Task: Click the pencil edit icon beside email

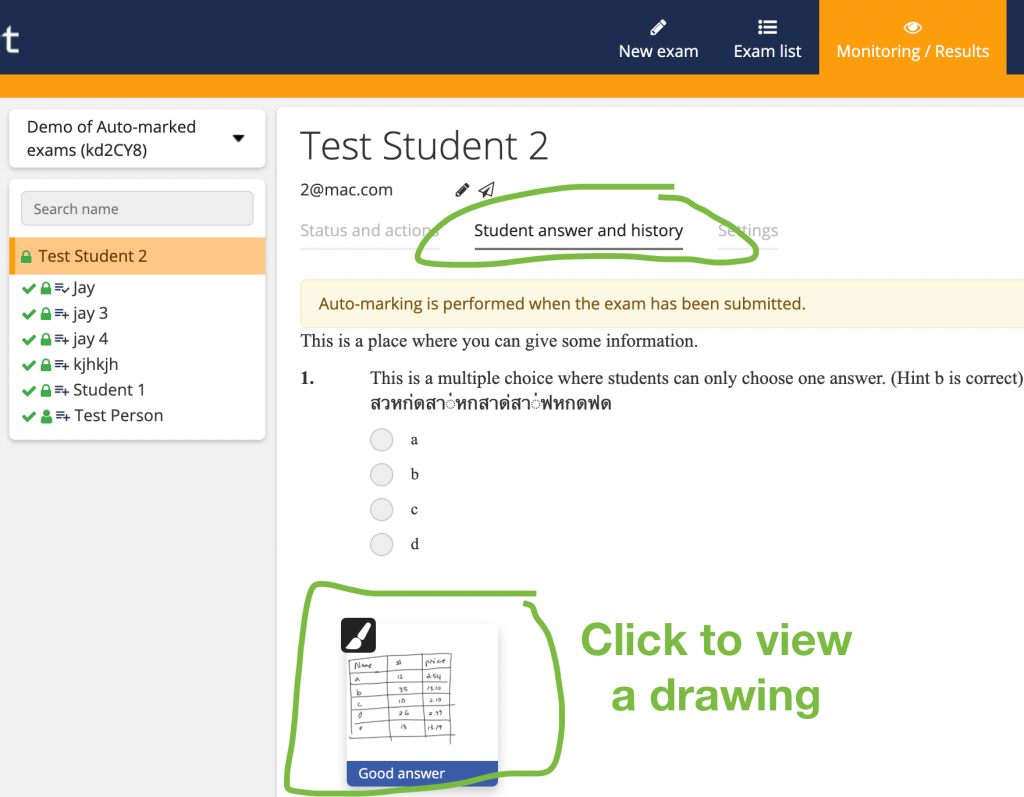Action: tap(462, 190)
